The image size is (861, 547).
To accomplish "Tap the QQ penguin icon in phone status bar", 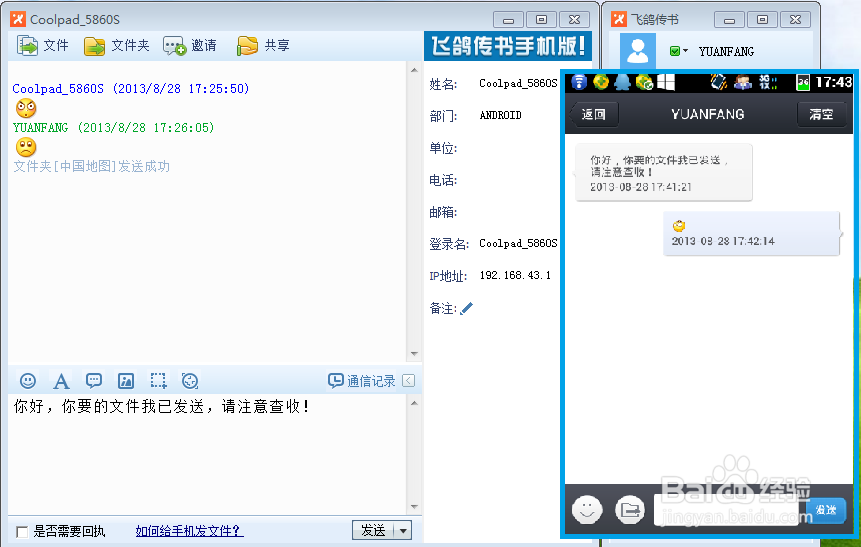I will [x=622, y=82].
